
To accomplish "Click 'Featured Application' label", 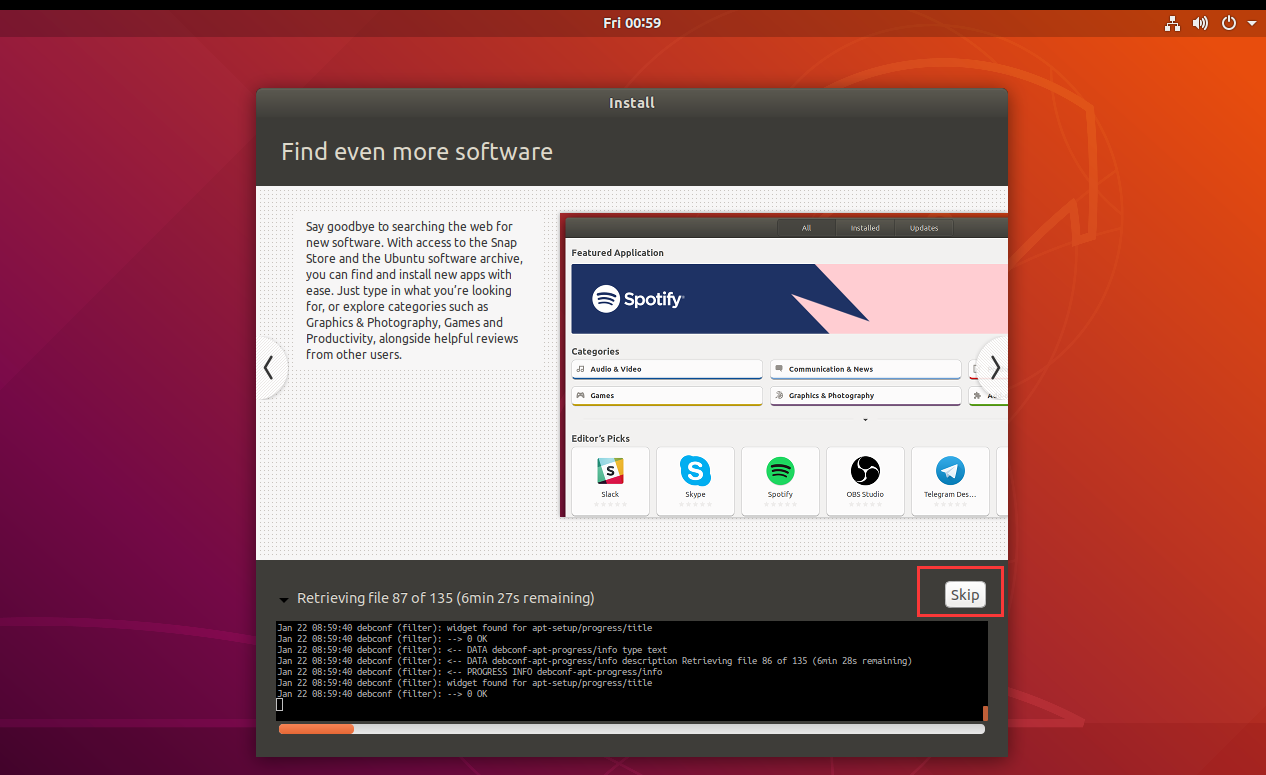I will click(617, 253).
